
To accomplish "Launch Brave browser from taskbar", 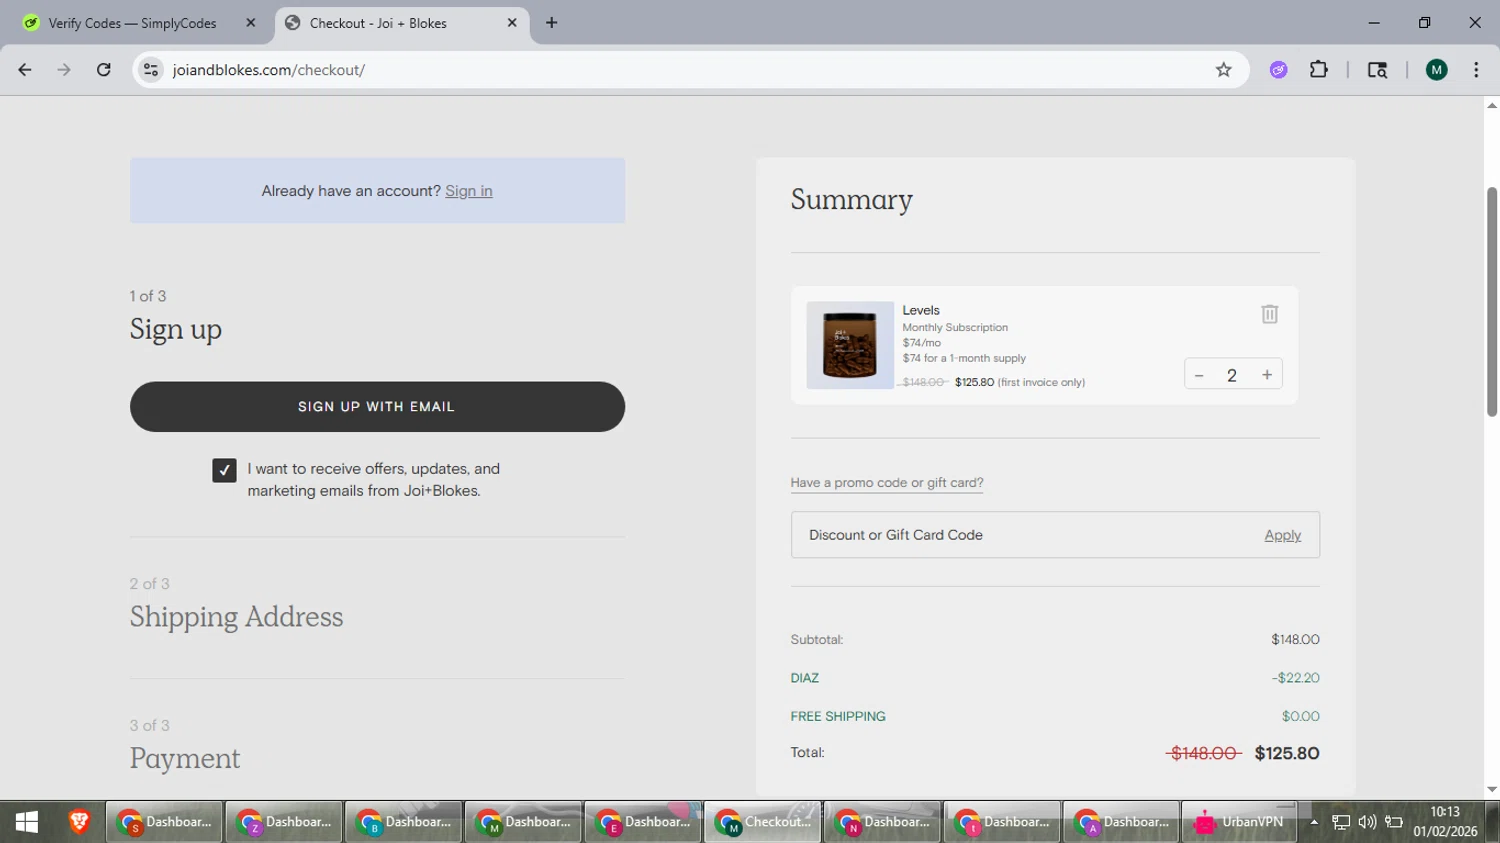I will click(79, 823).
